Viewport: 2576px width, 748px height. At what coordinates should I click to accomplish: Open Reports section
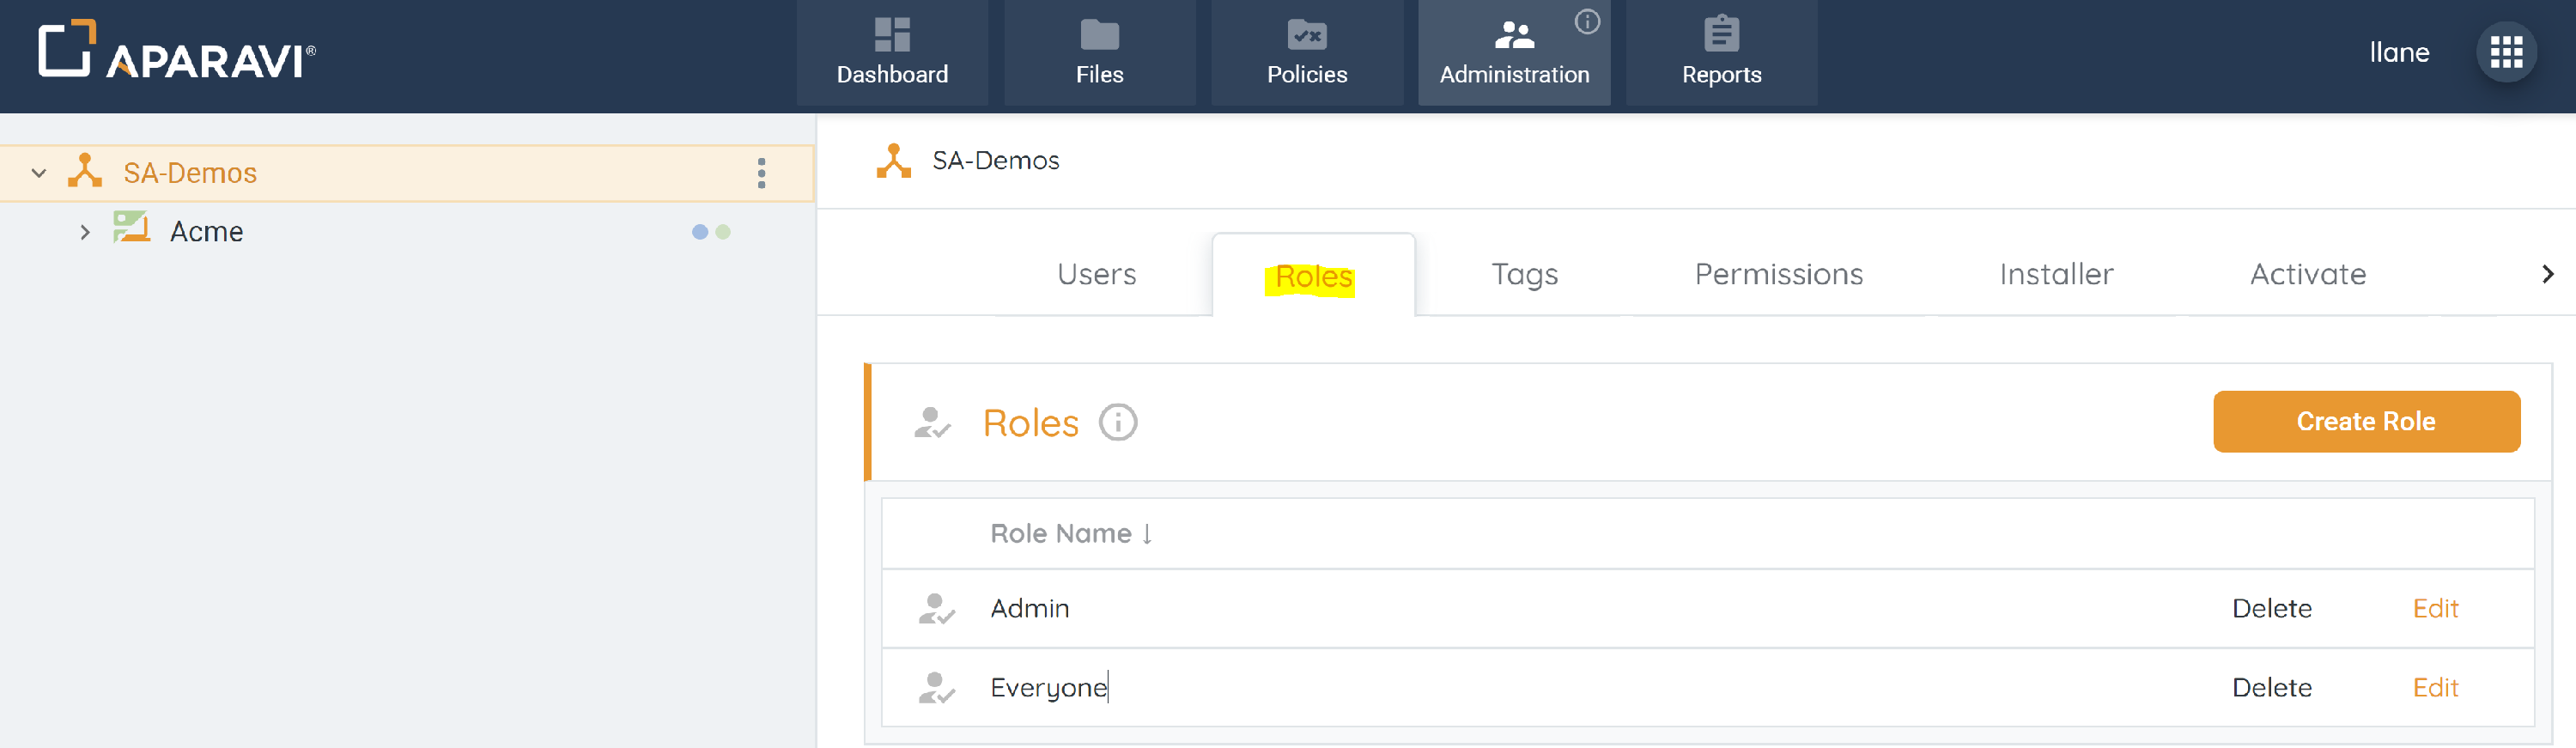click(x=1720, y=54)
